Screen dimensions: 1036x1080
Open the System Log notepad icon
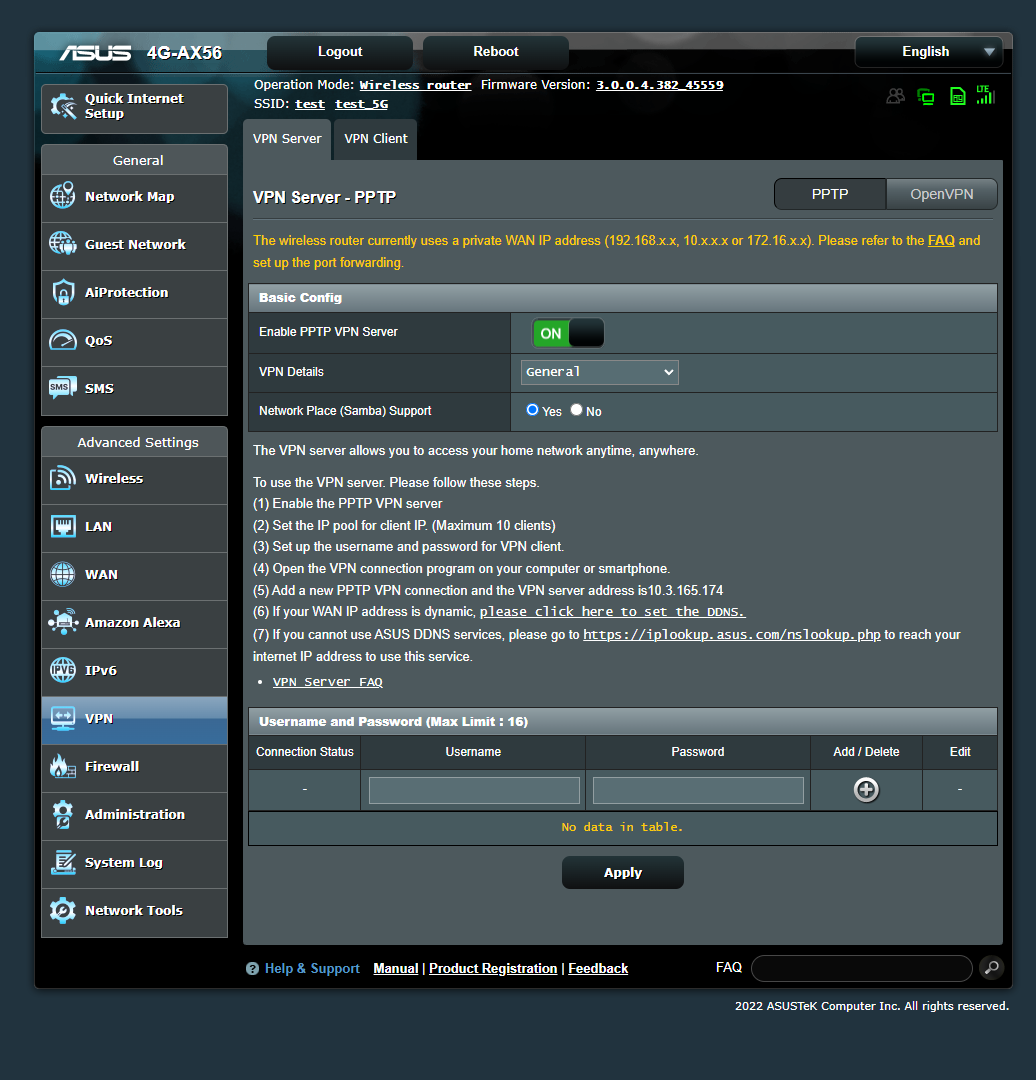(x=63, y=862)
